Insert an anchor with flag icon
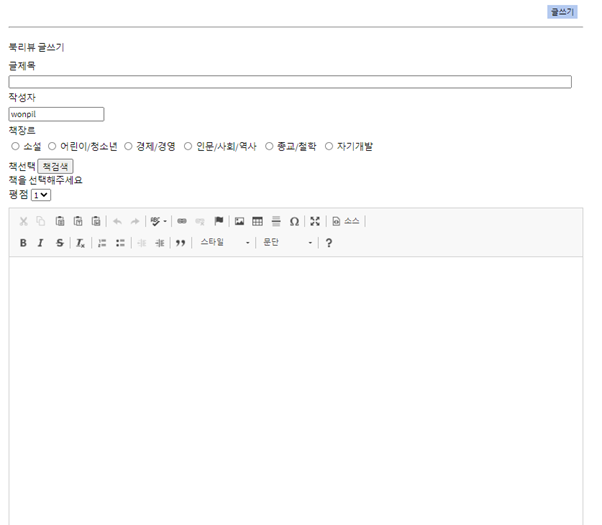 pyautogui.click(x=219, y=221)
